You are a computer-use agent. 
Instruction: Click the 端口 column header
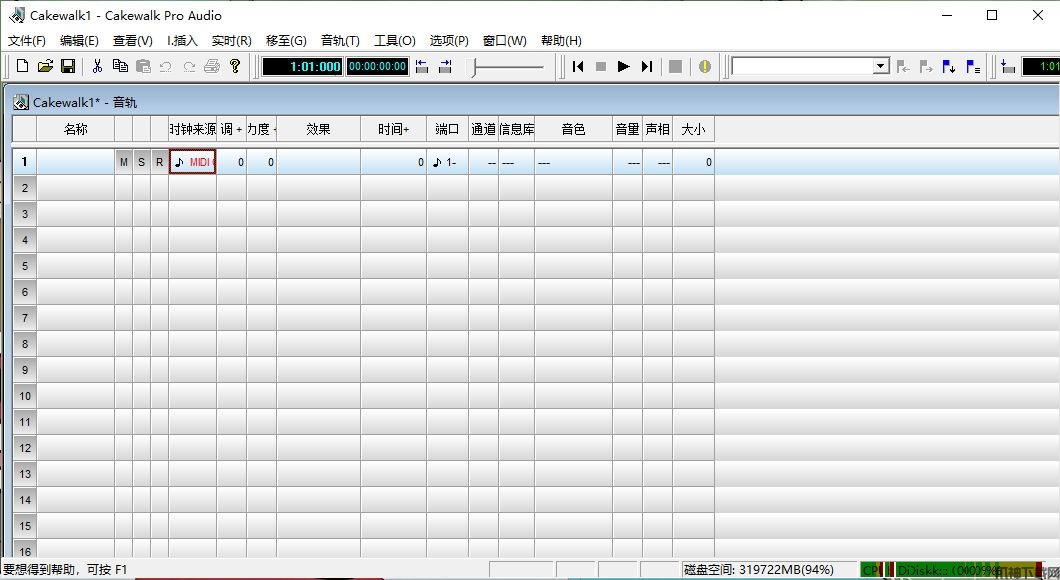448,129
